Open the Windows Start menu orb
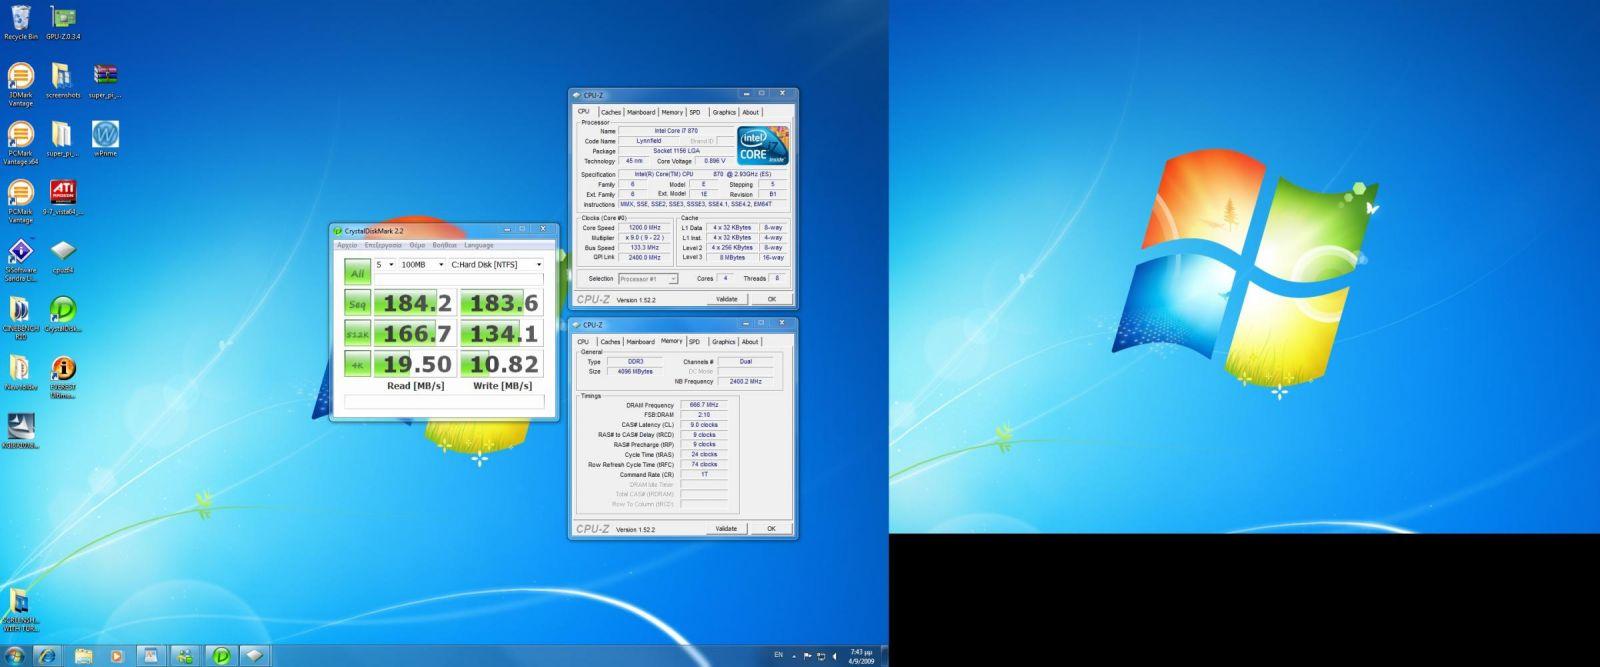Image resolution: width=1600 pixels, height=667 pixels. 15,655
